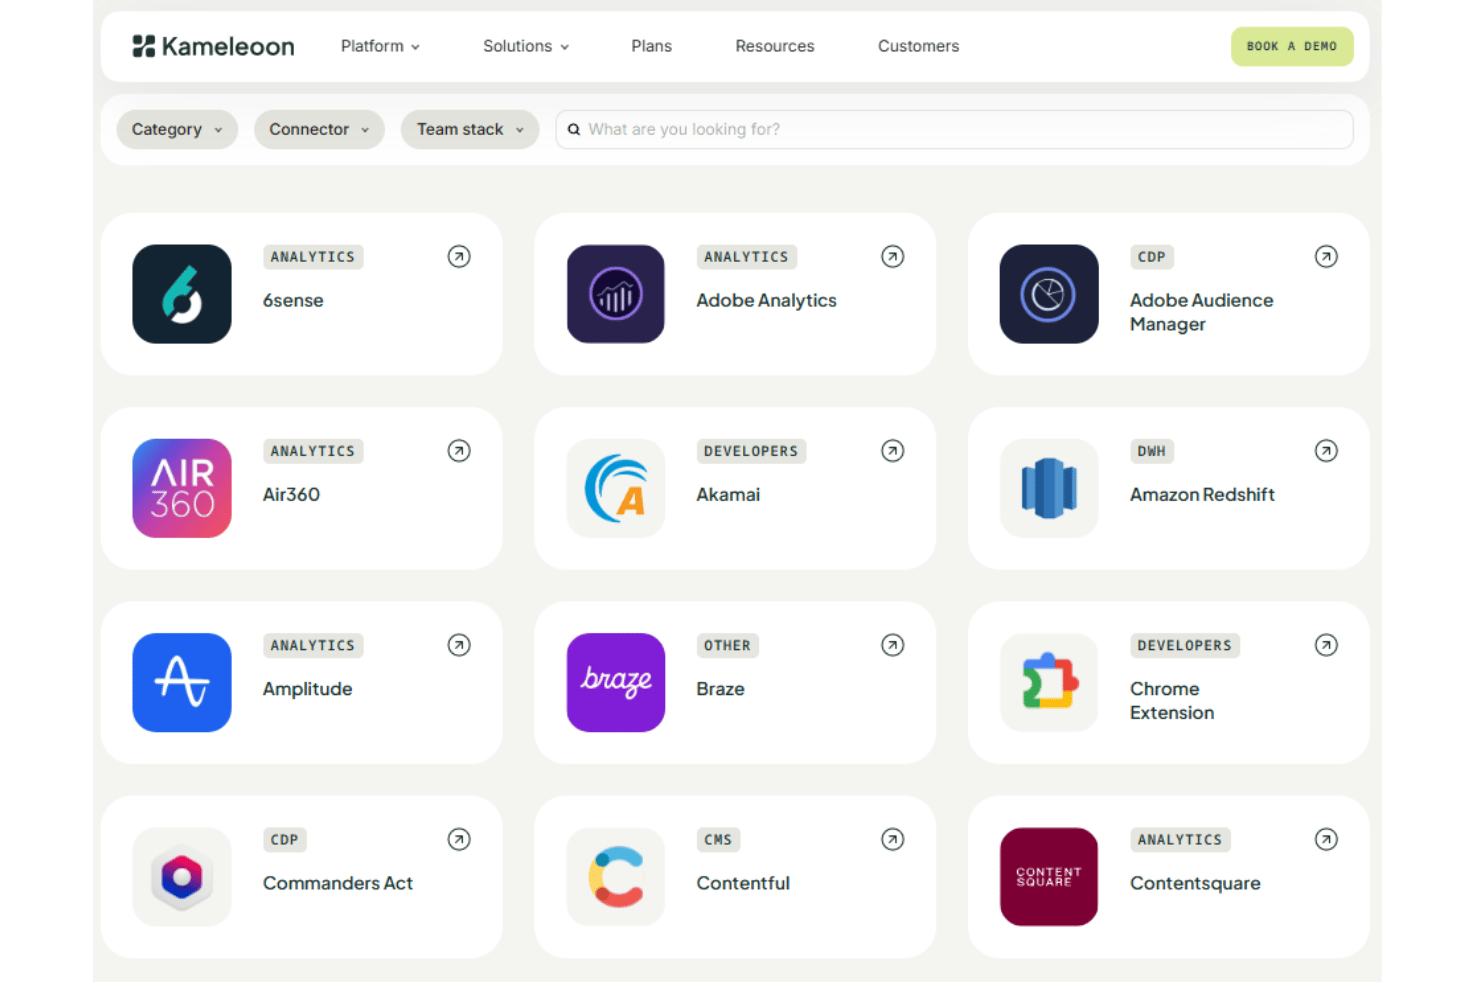Open the Connector filter dropdown
This screenshot has height=987, width=1480.
click(x=319, y=129)
